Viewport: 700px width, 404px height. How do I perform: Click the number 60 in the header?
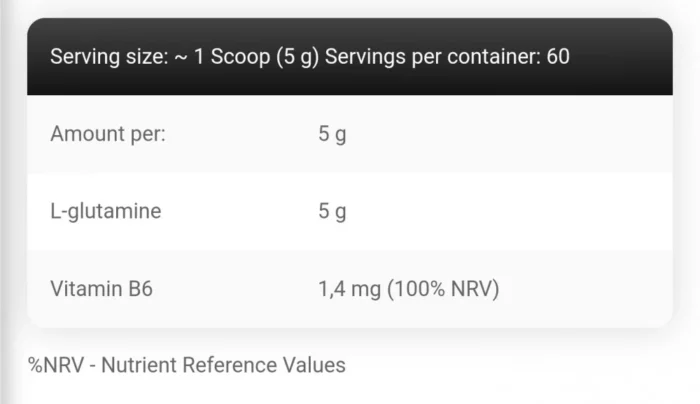(558, 57)
